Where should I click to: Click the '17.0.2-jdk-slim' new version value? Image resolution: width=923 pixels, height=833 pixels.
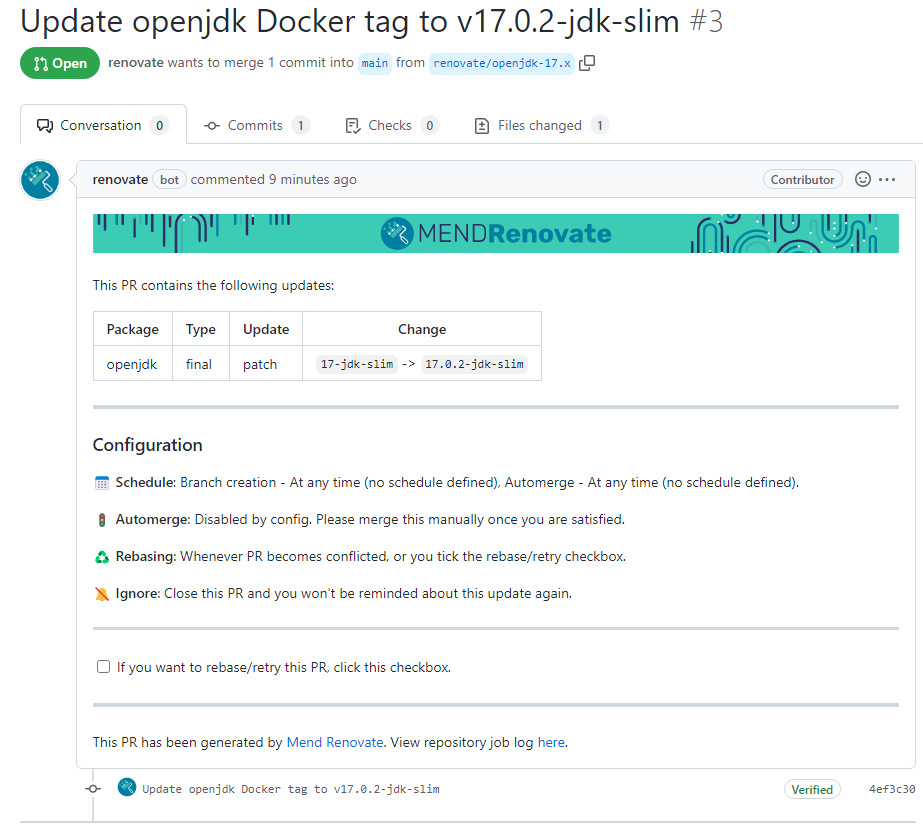[x=474, y=364]
